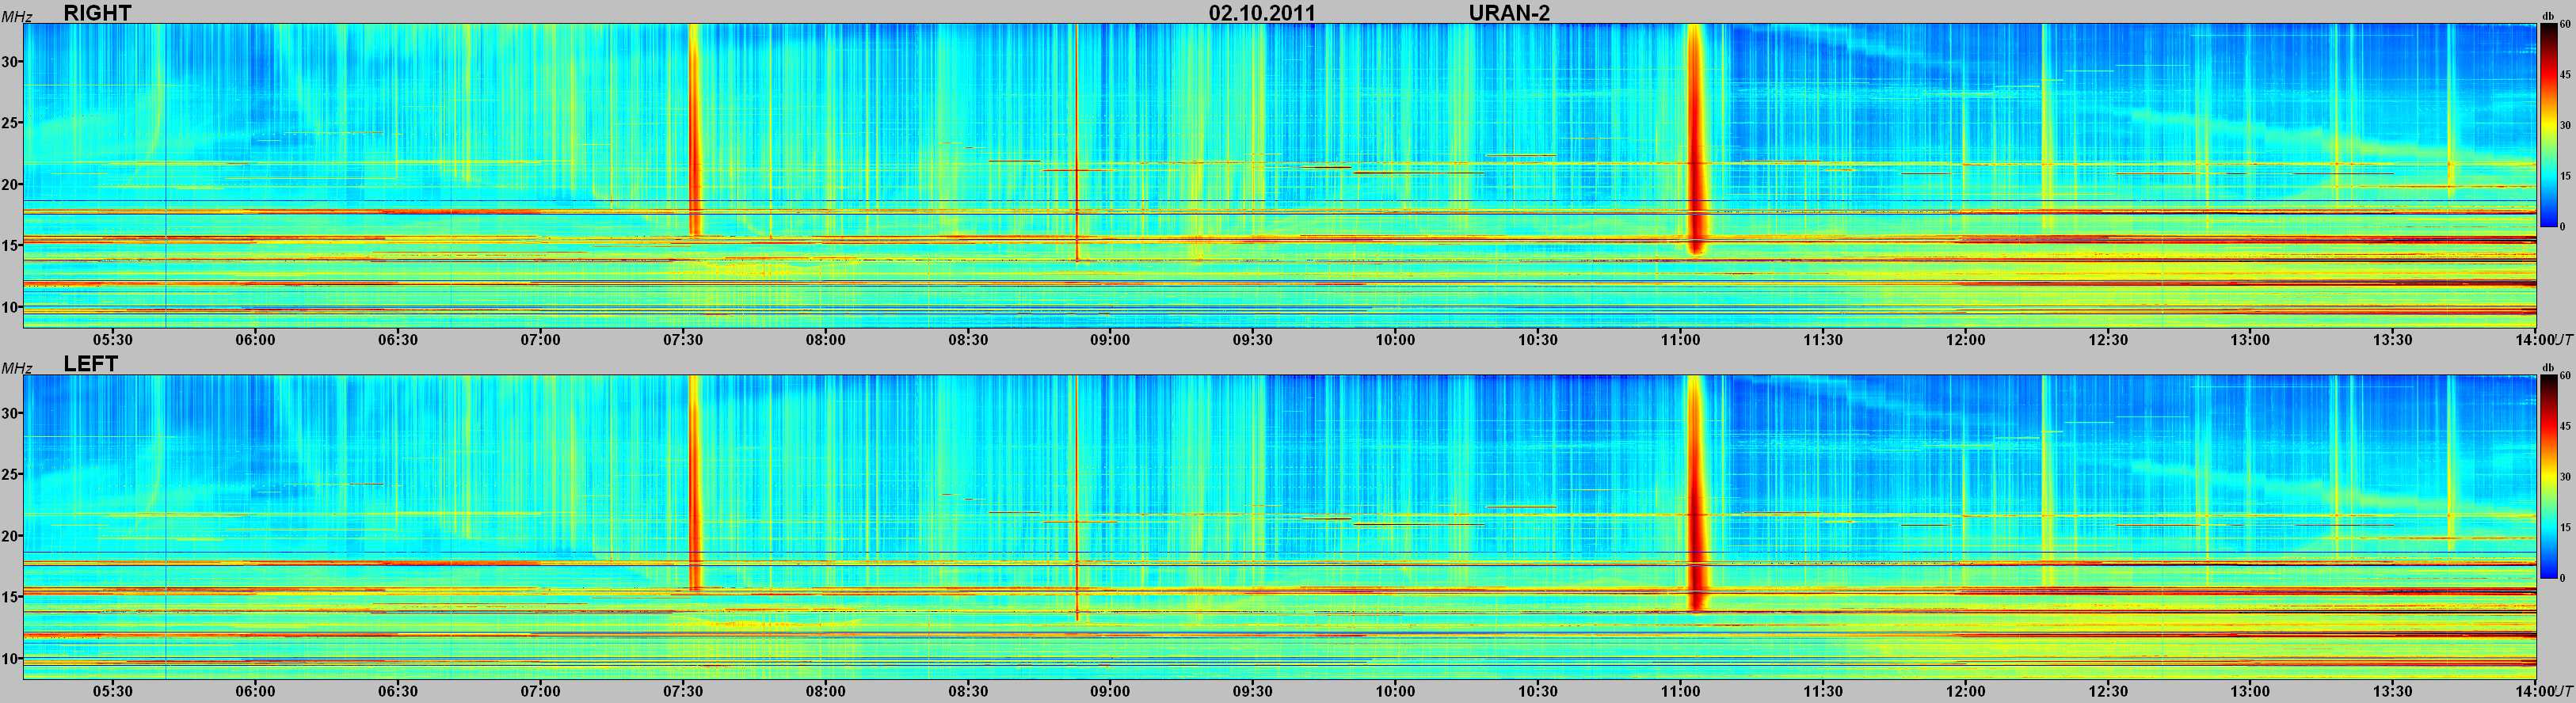Click the color scale bar of the LEFT panel
Screen dimensions: 2576x703
pyautogui.click(x=2550, y=478)
